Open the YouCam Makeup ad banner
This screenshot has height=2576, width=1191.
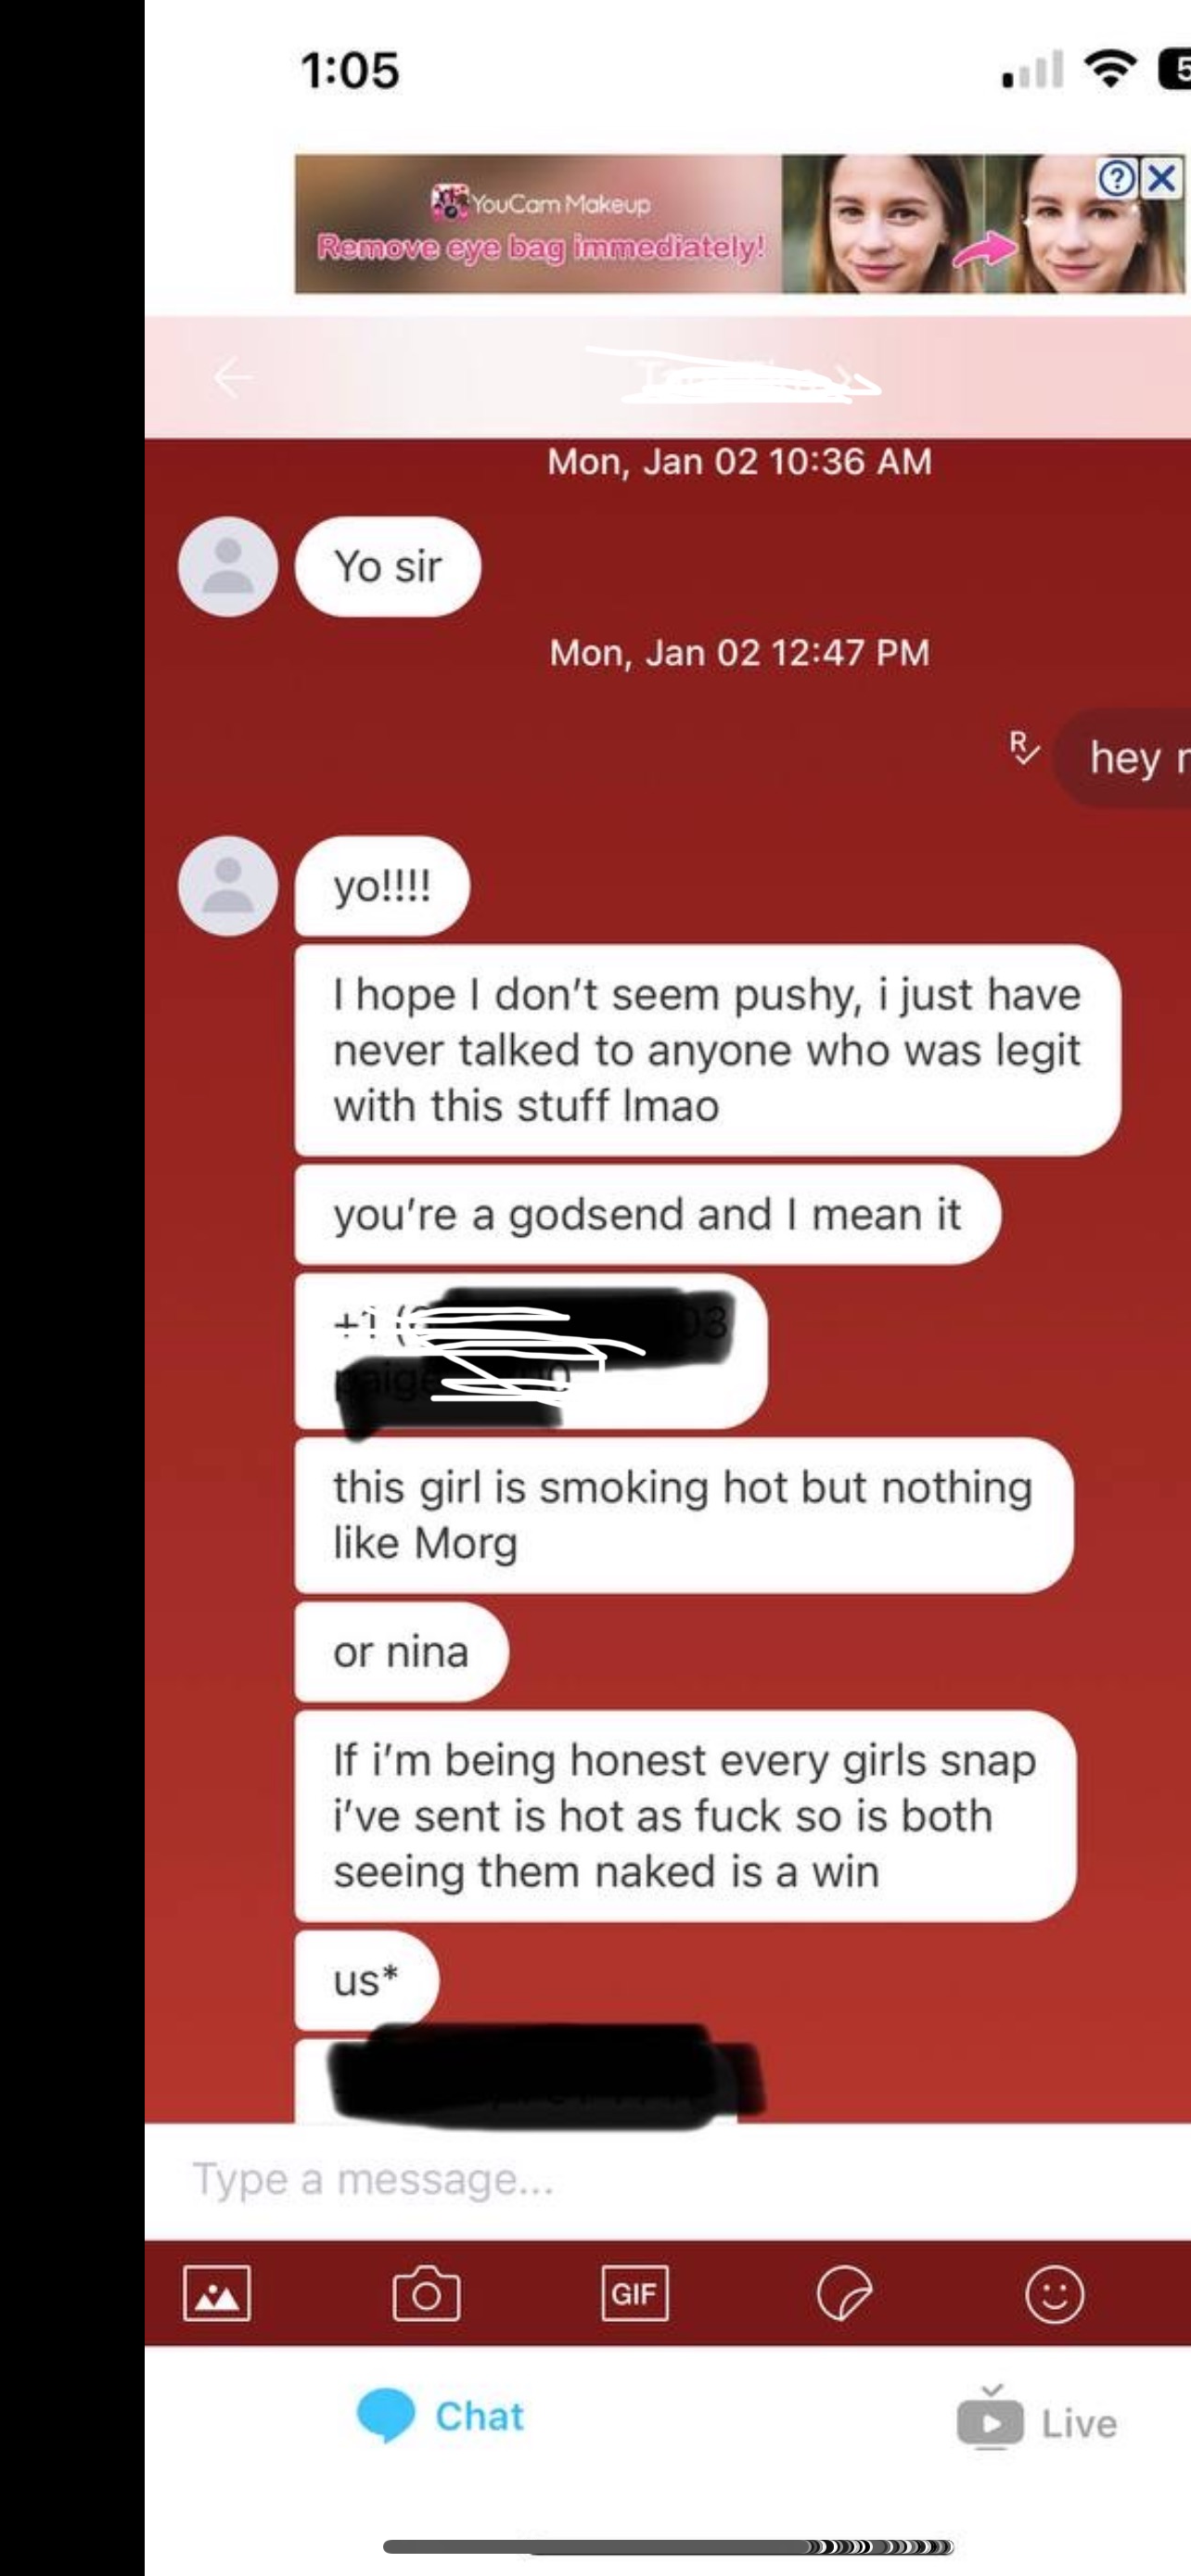pyautogui.click(x=739, y=223)
